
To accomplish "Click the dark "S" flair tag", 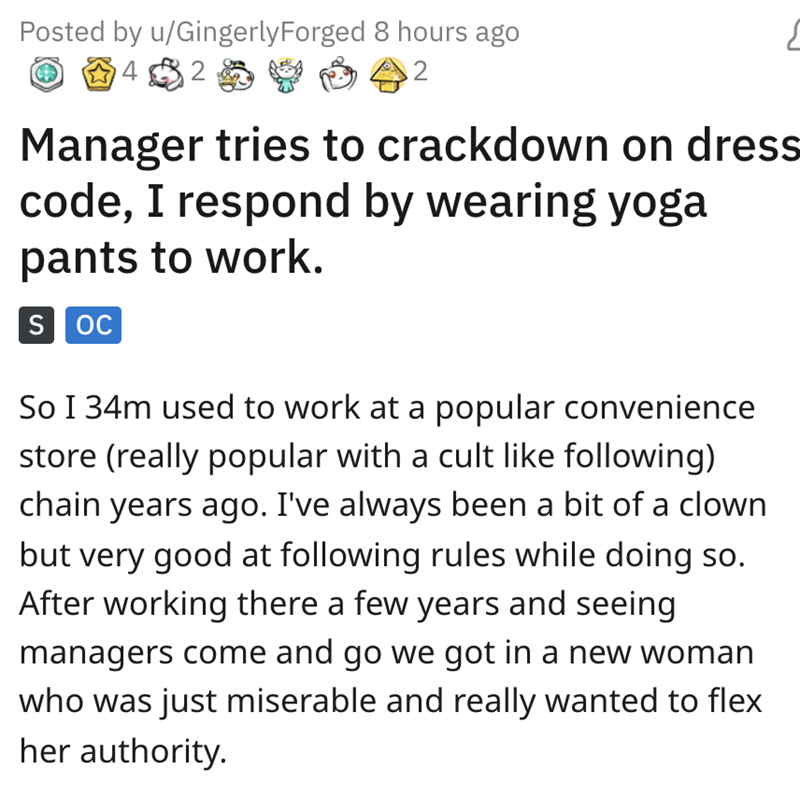I will pos(36,326).
